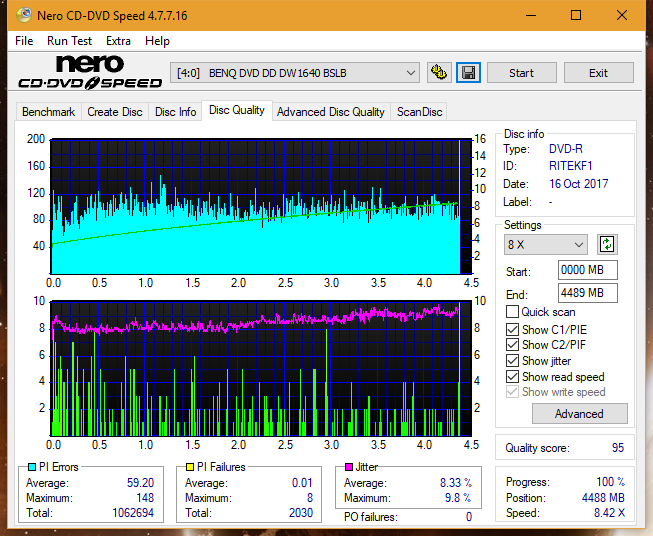This screenshot has height=536, width=653.
Task: Open the Help menu
Action: (x=157, y=41)
